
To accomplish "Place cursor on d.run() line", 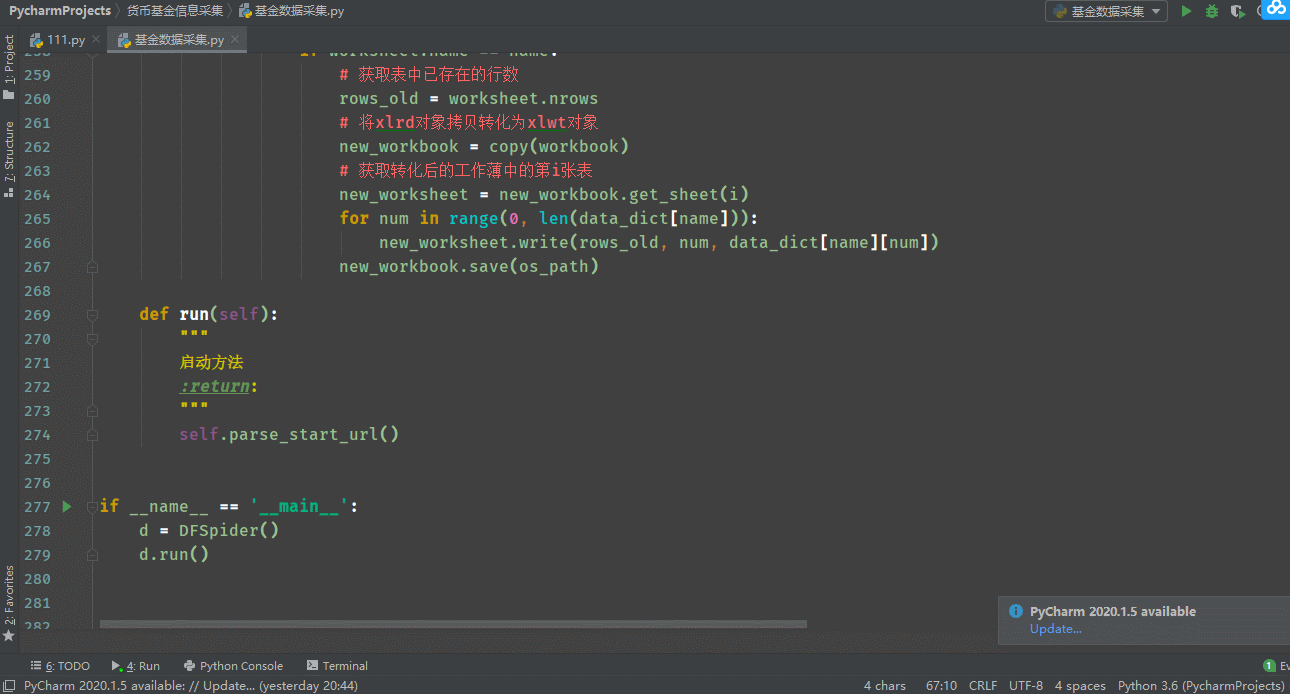I will point(174,554).
